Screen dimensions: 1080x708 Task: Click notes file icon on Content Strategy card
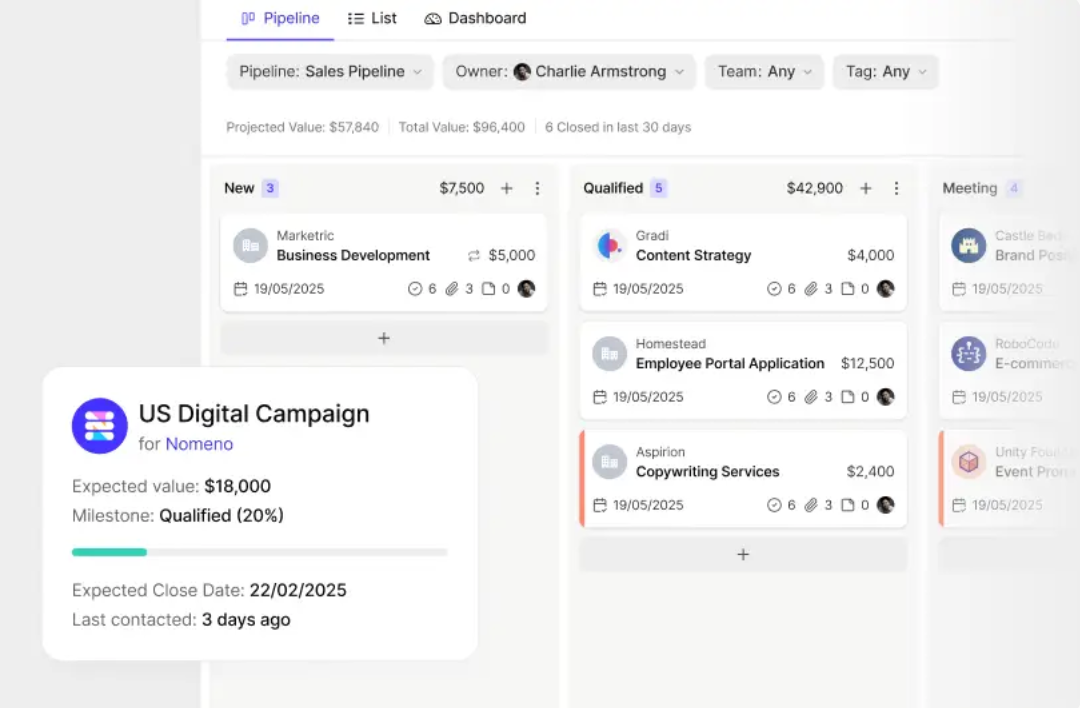(x=848, y=289)
